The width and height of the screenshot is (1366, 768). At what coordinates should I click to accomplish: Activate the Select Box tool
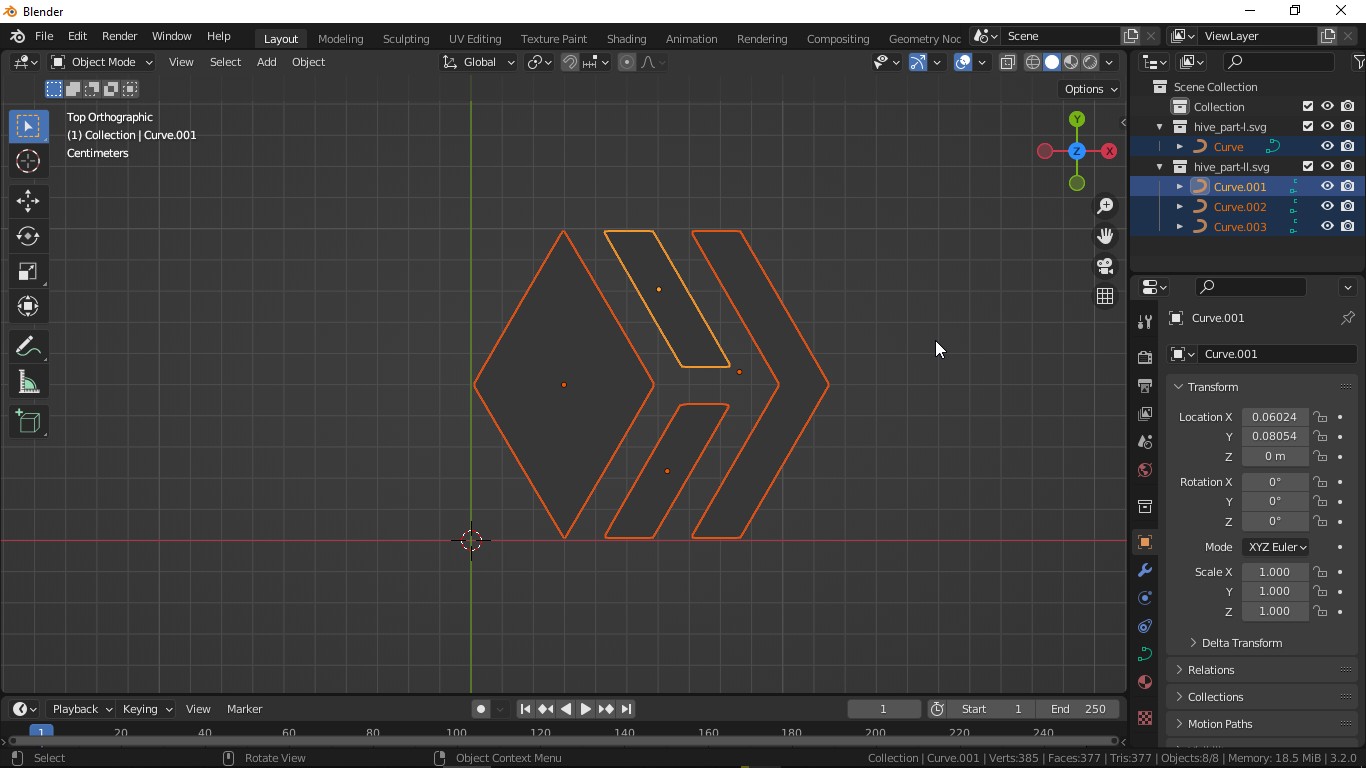pos(28,126)
